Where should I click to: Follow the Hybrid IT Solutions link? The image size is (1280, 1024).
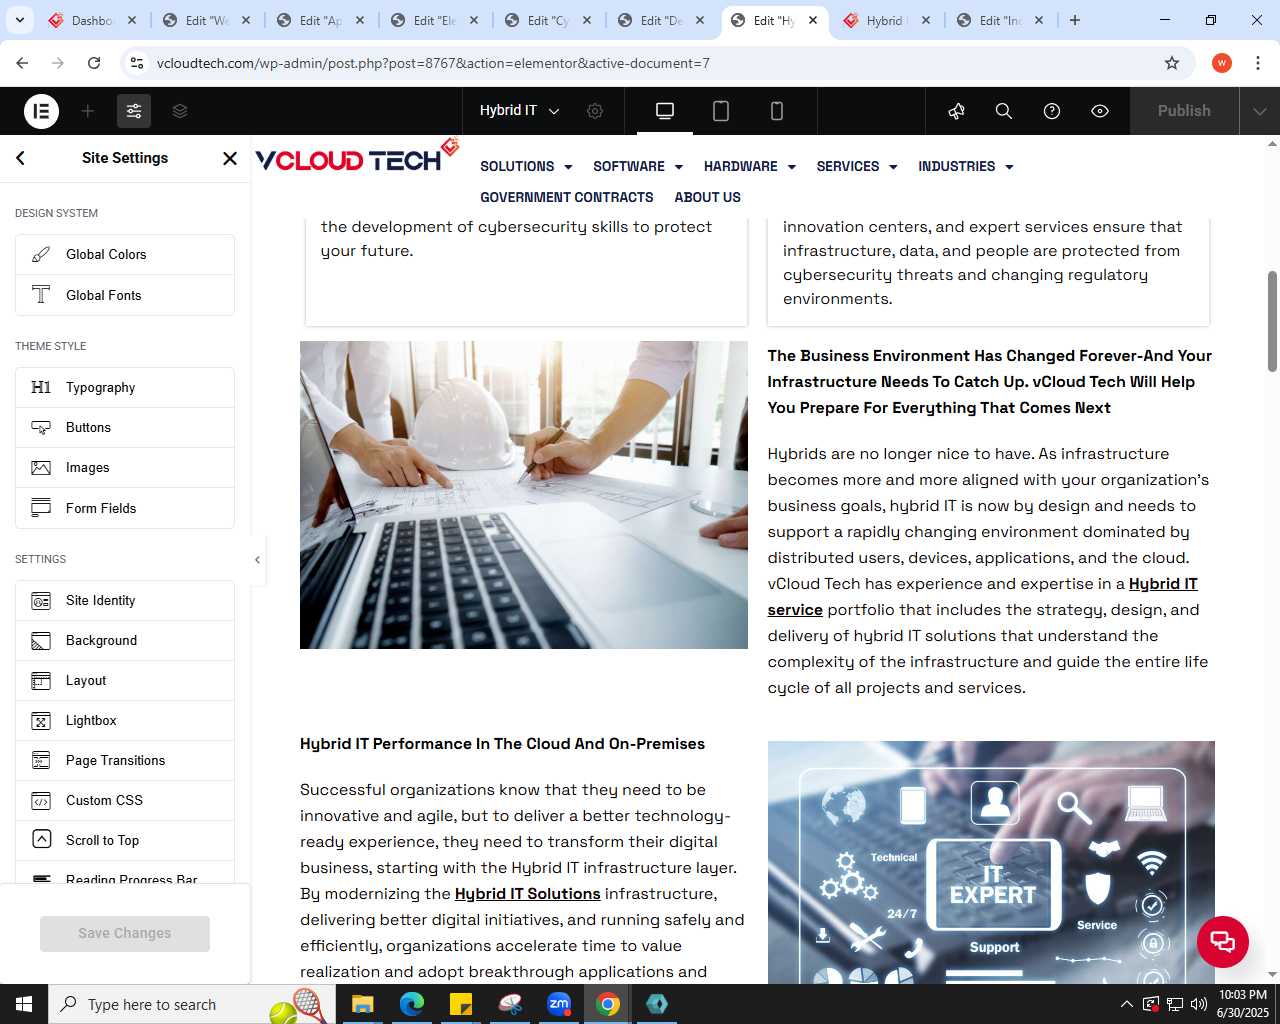click(528, 894)
